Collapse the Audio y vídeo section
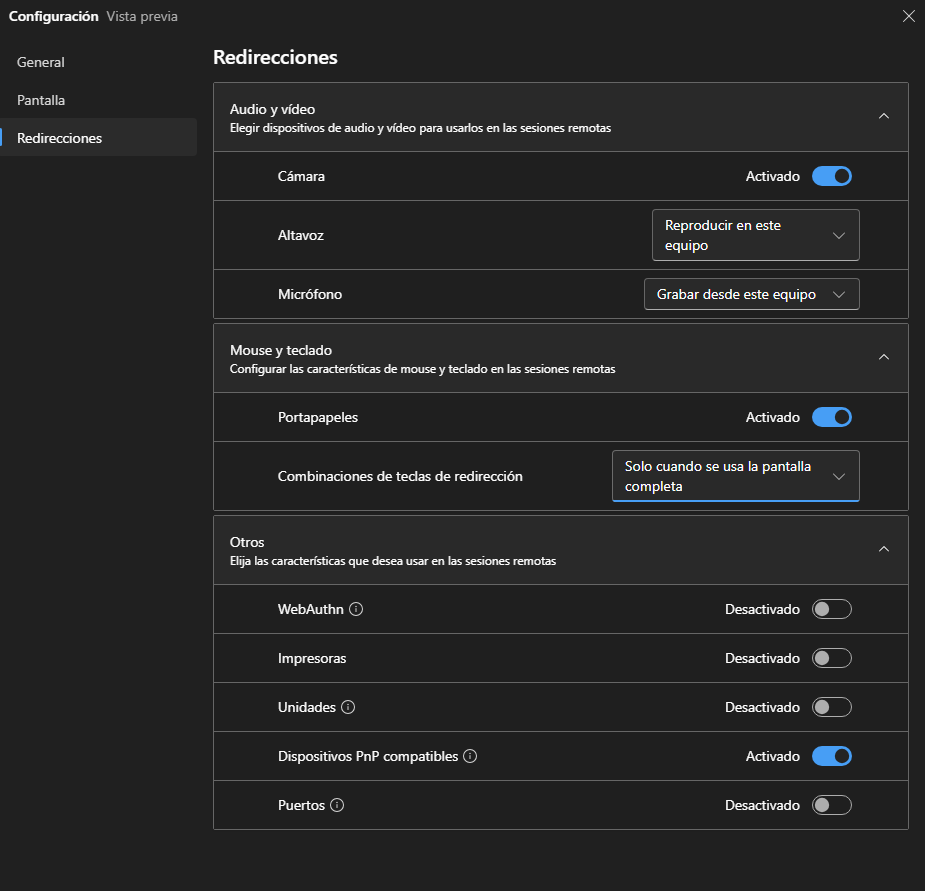Viewport: 925px width, 891px height. coord(884,116)
